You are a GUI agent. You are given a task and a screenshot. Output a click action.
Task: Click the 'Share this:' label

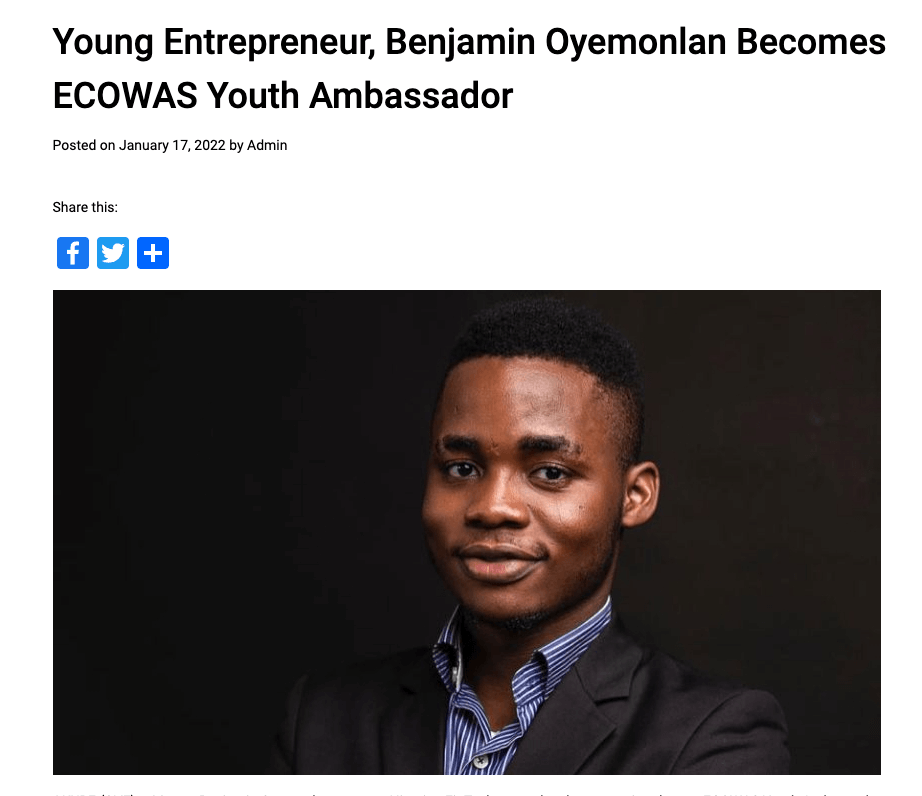[x=85, y=207]
